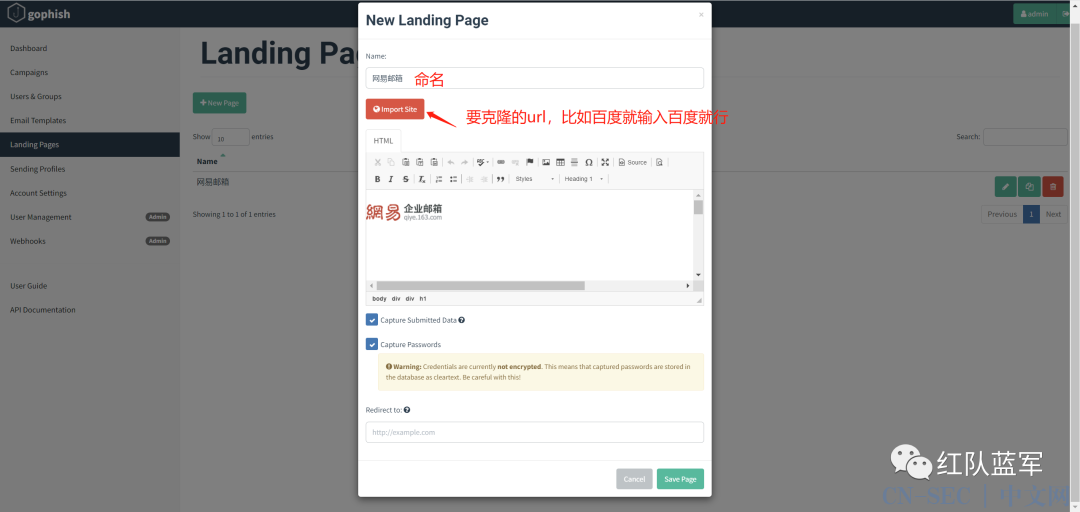
Task: Click the editor's vertical scrollbar thumb
Action: point(698,207)
